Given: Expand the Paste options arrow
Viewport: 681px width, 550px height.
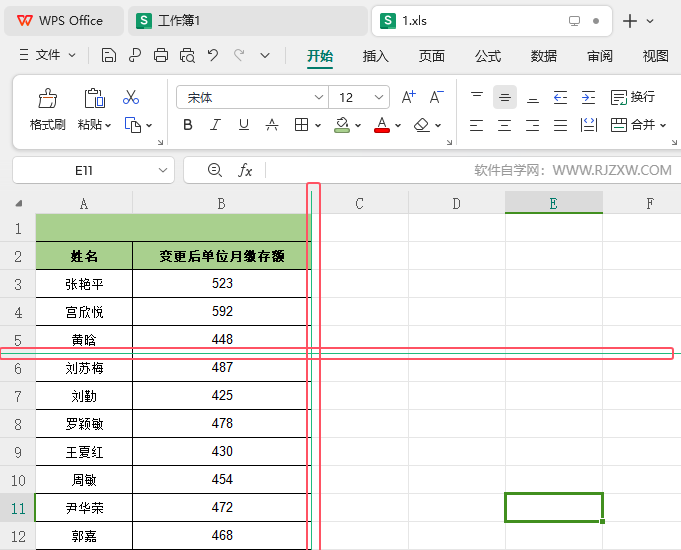Looking at the screenshot, I should (x=108, y=125).
